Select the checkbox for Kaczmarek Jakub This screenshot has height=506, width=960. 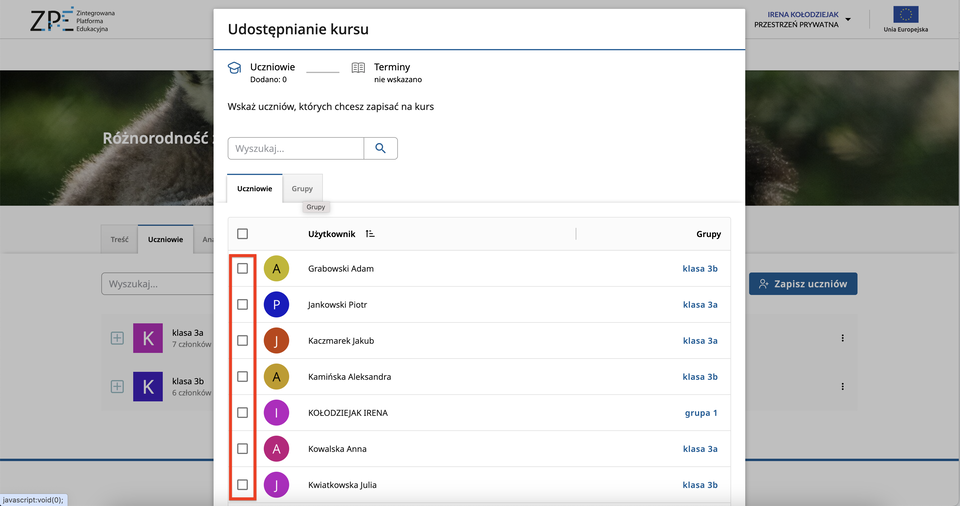click(x=243, y=340)
